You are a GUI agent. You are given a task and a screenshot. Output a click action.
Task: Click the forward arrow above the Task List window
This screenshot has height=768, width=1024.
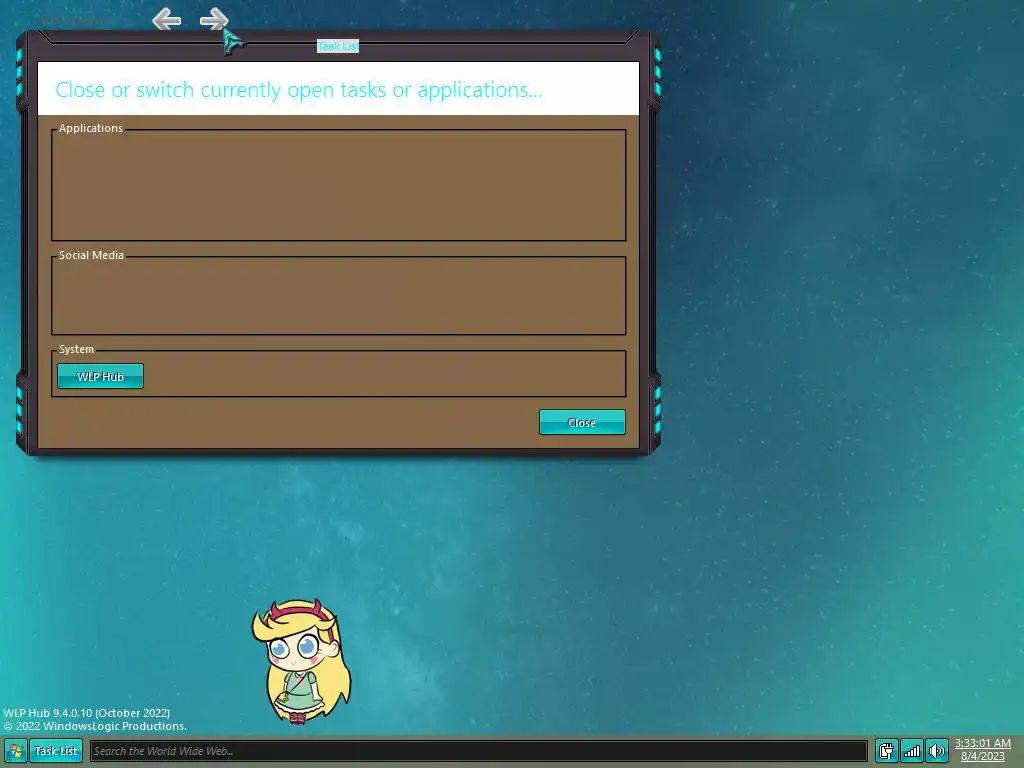214,20
